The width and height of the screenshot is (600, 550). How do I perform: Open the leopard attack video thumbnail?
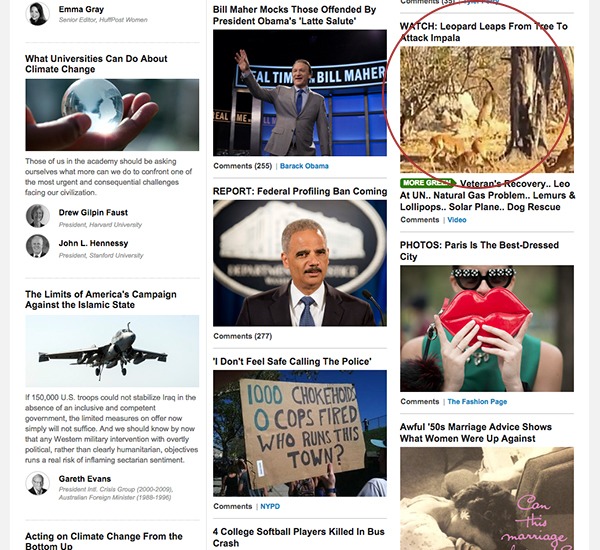click(x=487, y=109)
